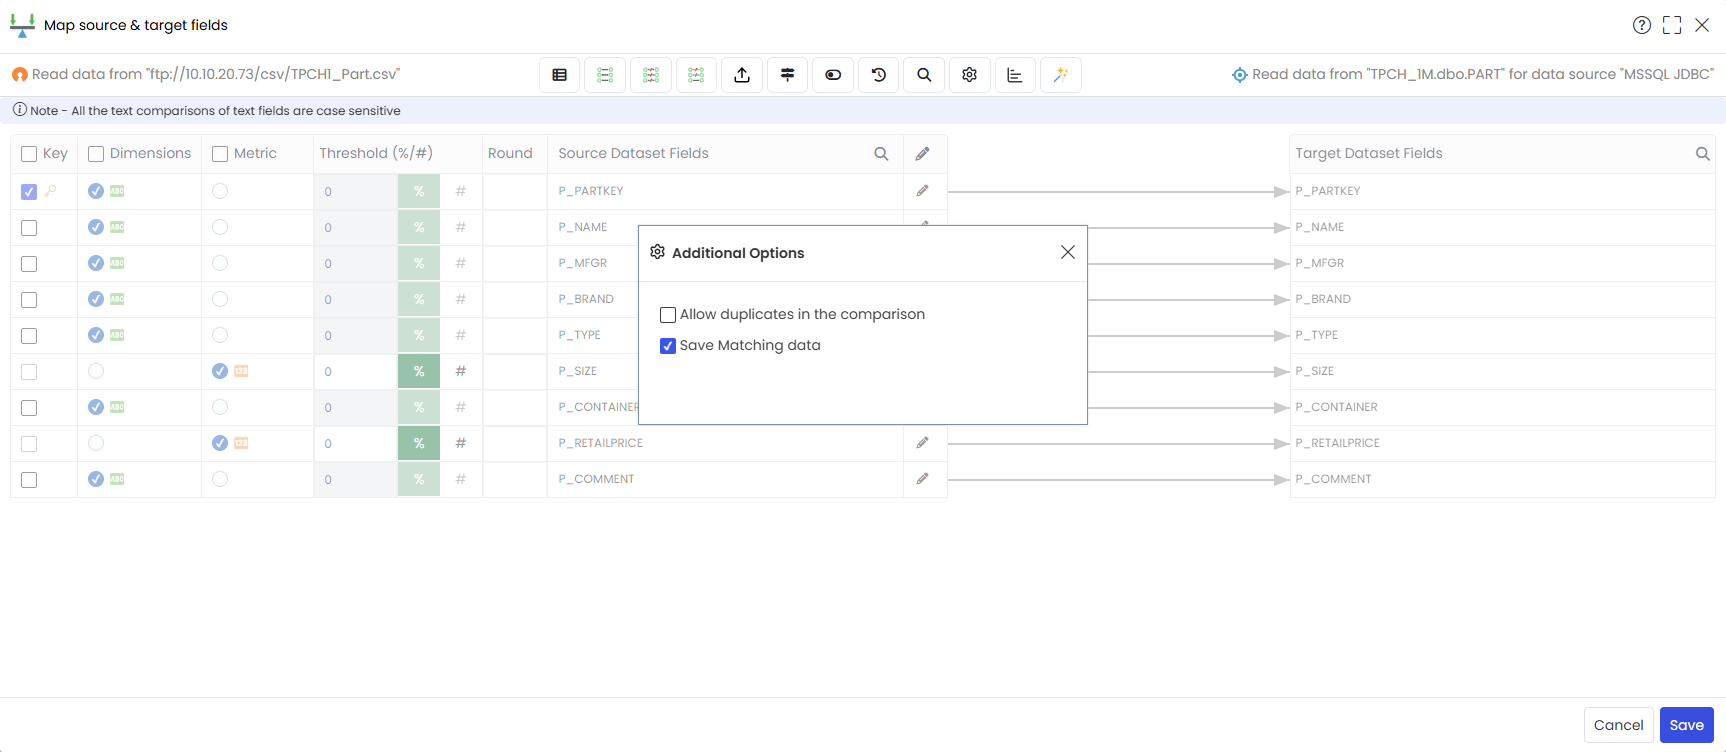Click threshold value field for P_RETAILPRICE

pos(356,443)
